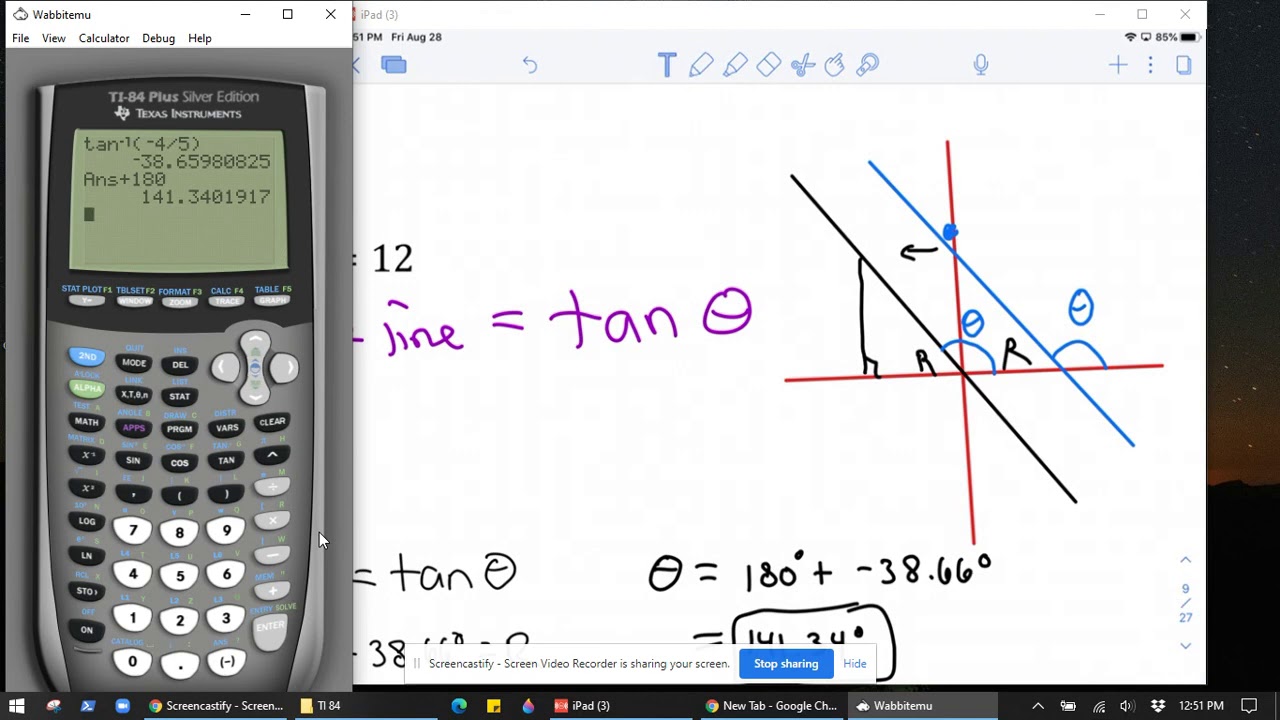Click the TAN key

pyautogui.click(x=227, y=461)
